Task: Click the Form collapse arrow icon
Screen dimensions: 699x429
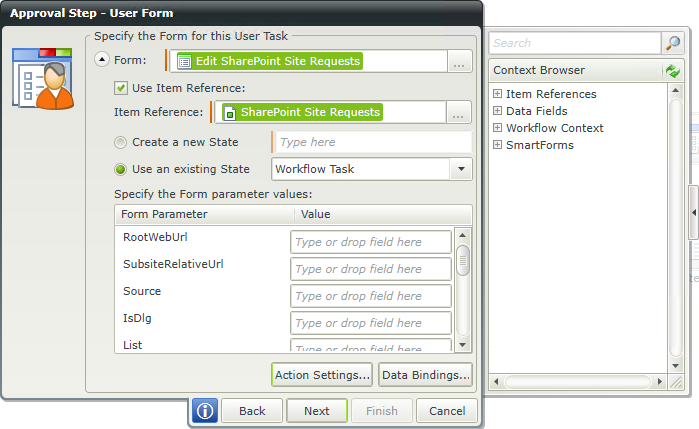Action: (x=102, y=60)
